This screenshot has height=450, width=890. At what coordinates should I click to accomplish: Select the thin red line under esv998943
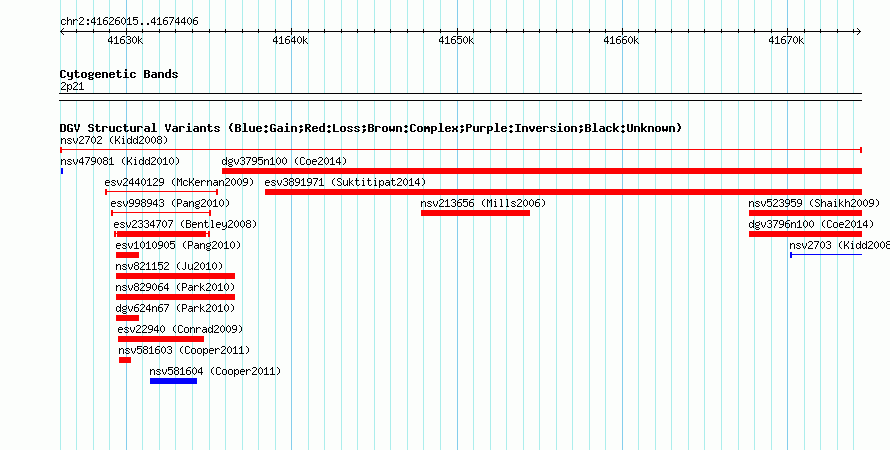tap(161, 213)
